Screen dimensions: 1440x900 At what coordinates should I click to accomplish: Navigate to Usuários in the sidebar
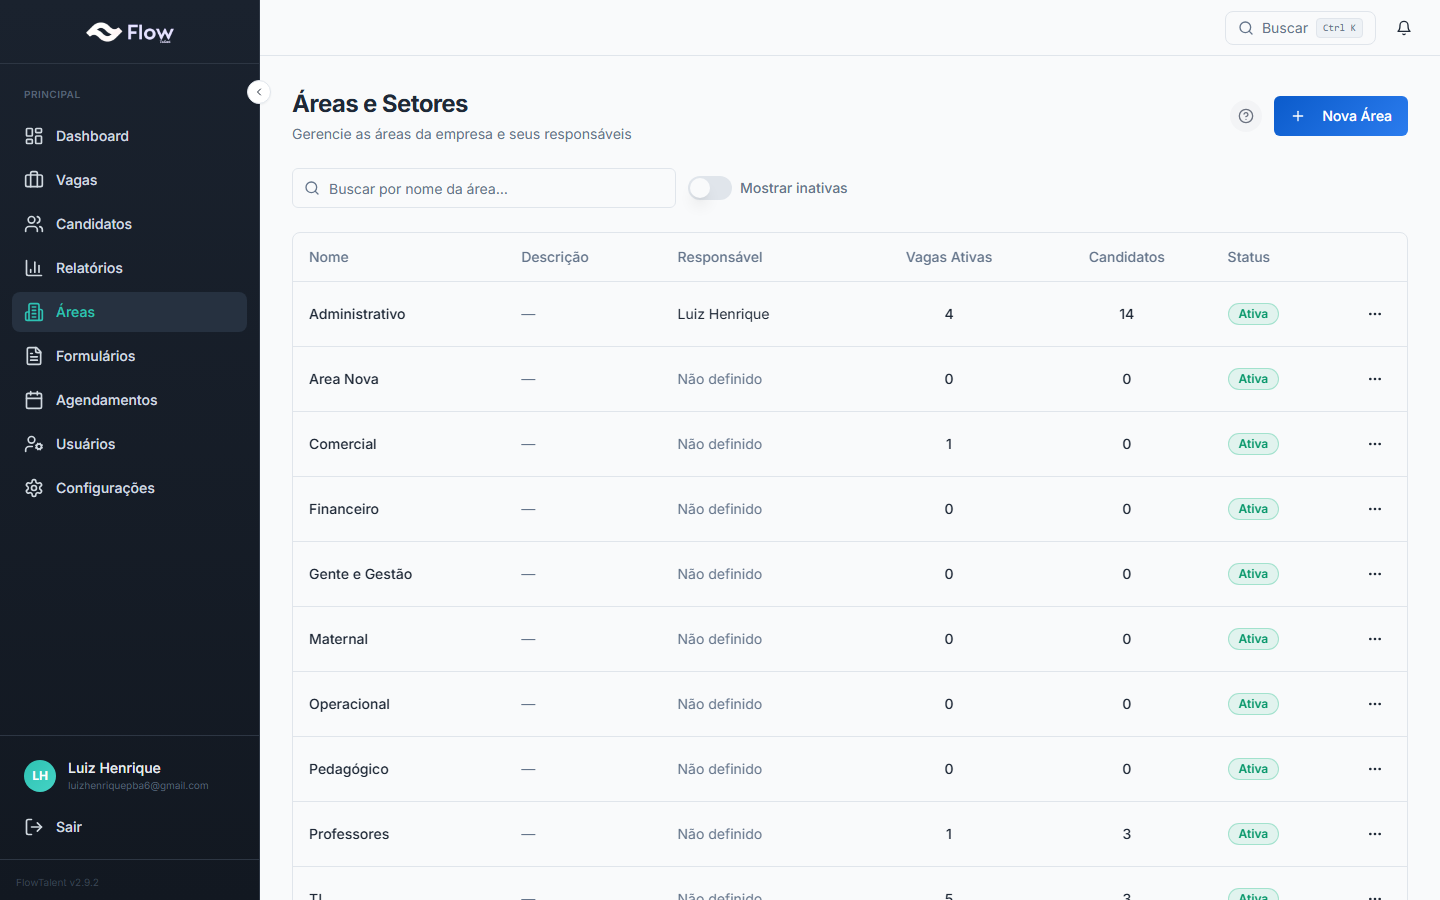[85, 444]
